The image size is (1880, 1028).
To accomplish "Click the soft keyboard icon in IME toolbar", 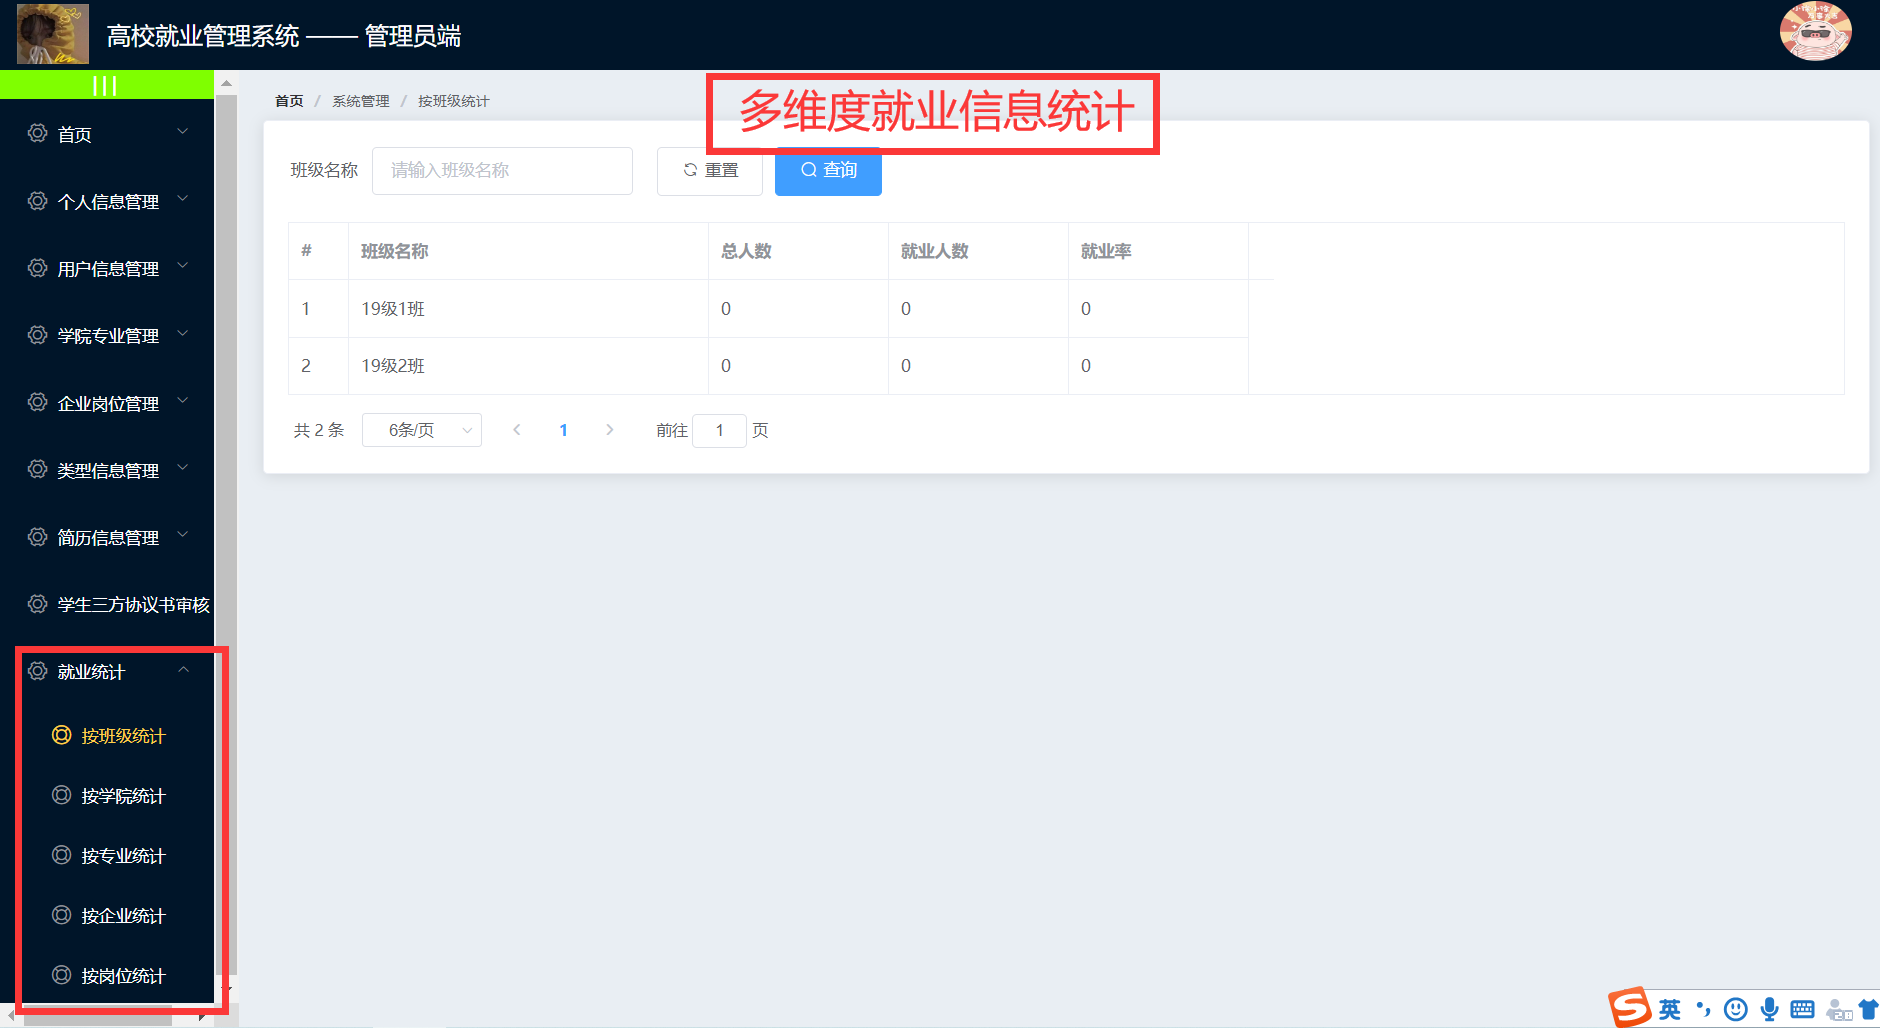I will click(x=1802, y=1009).
